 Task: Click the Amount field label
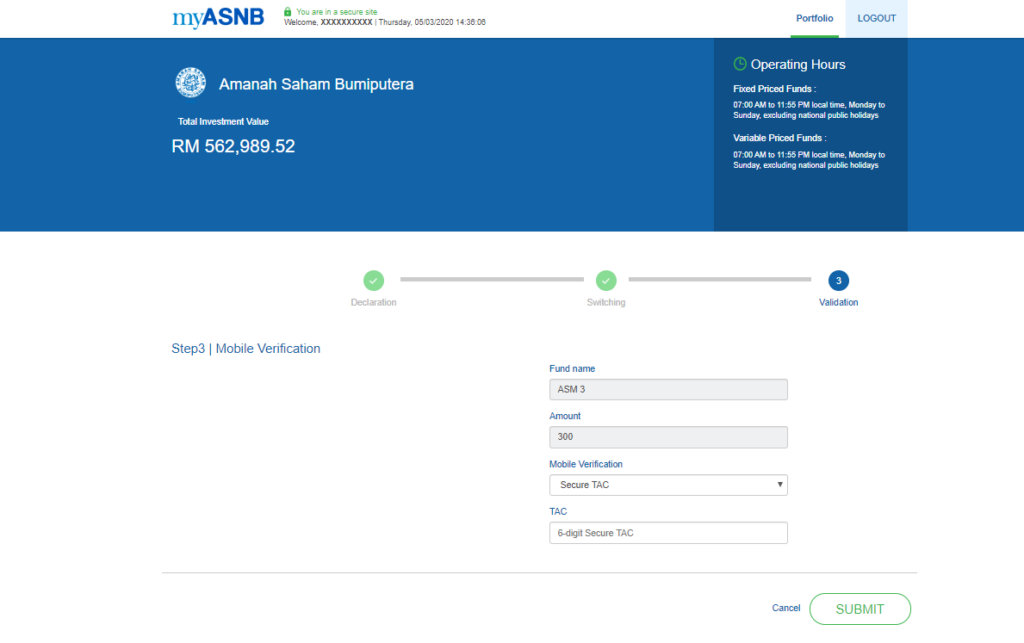click(x=565, y=416)
